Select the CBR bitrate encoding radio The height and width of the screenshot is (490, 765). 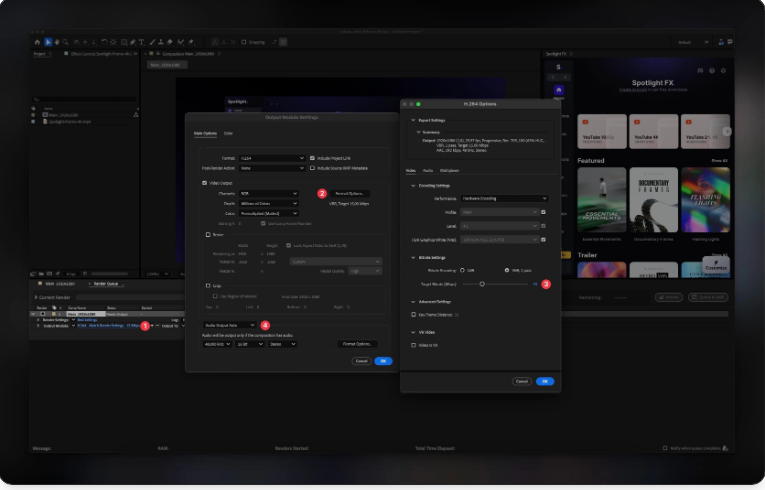pos(462,270)
